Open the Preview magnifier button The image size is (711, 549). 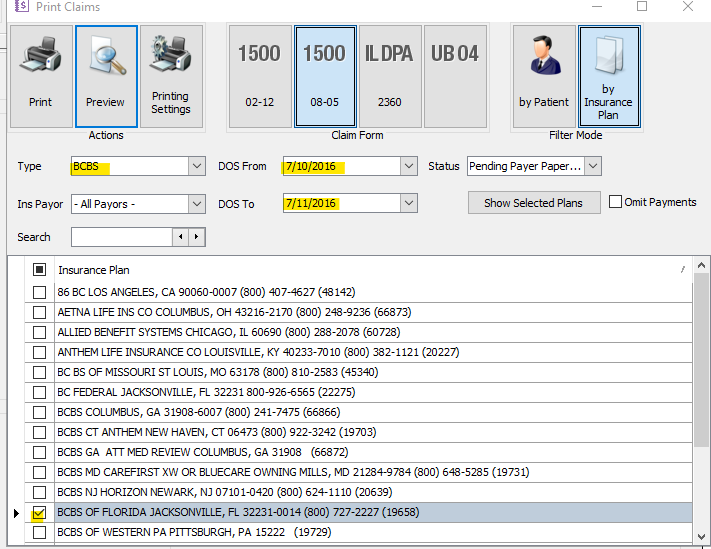106,76
